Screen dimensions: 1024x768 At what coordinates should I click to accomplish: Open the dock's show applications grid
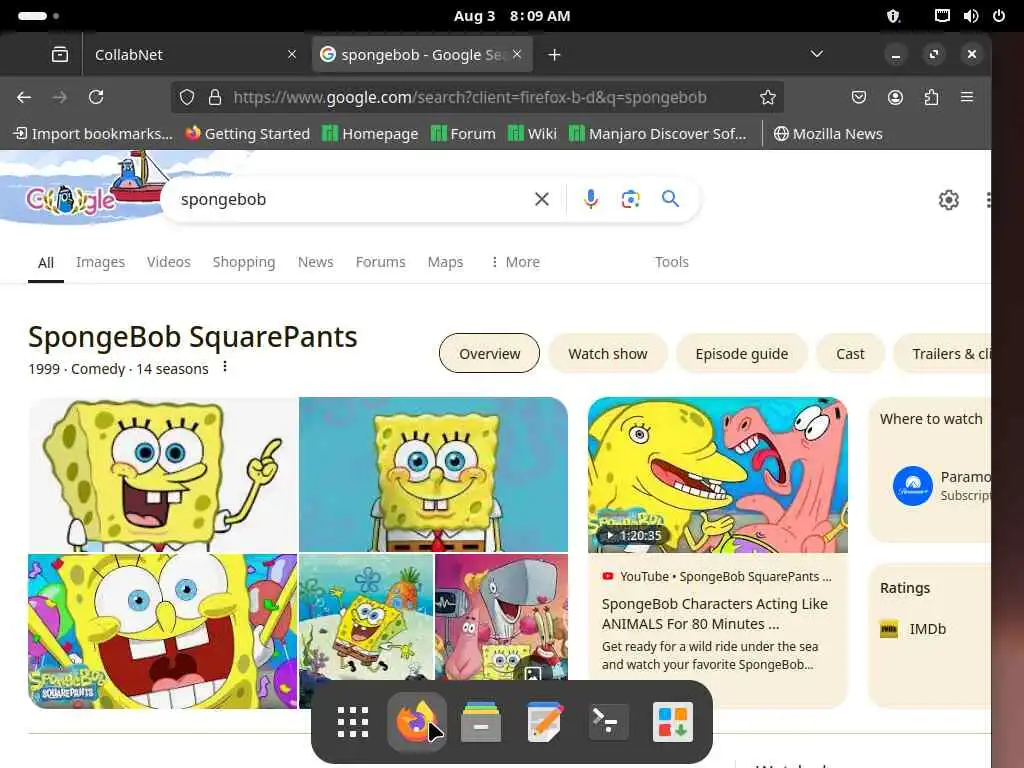coord(353,722)
